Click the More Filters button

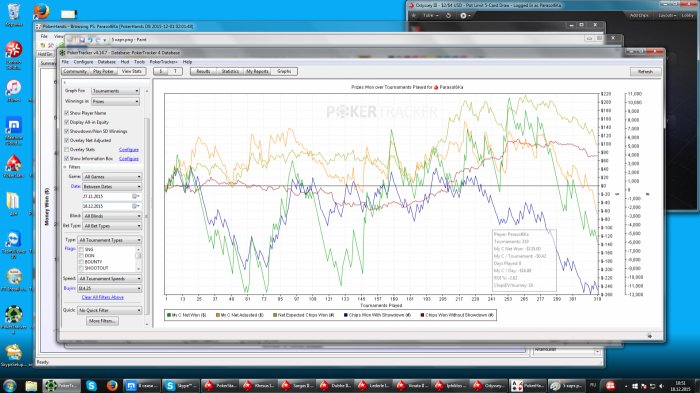click(x=102, y=321)
